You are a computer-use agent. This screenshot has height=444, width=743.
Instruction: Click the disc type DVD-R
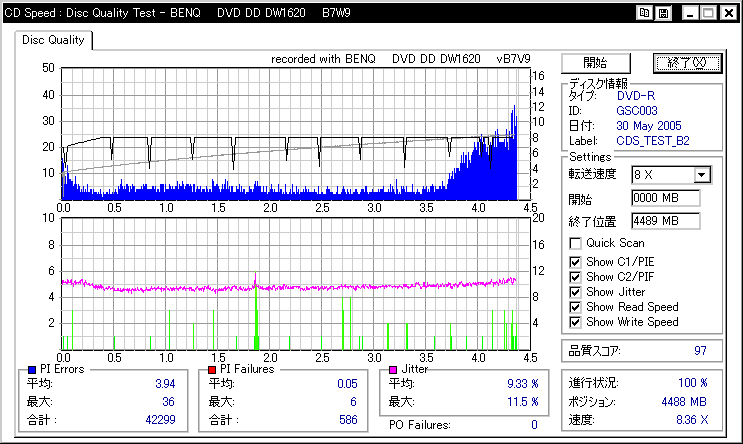(x=636, y=96)
